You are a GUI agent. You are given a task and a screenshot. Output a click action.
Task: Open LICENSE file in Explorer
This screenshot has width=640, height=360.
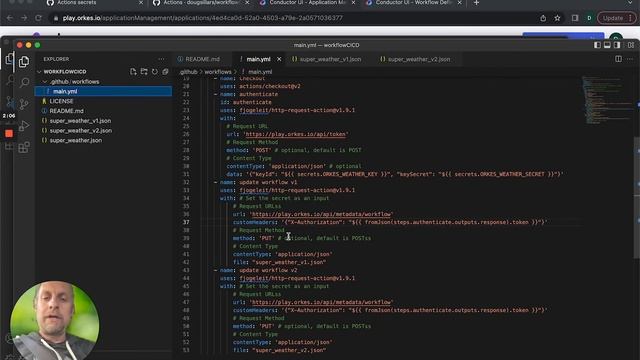[x=103, y=101]
